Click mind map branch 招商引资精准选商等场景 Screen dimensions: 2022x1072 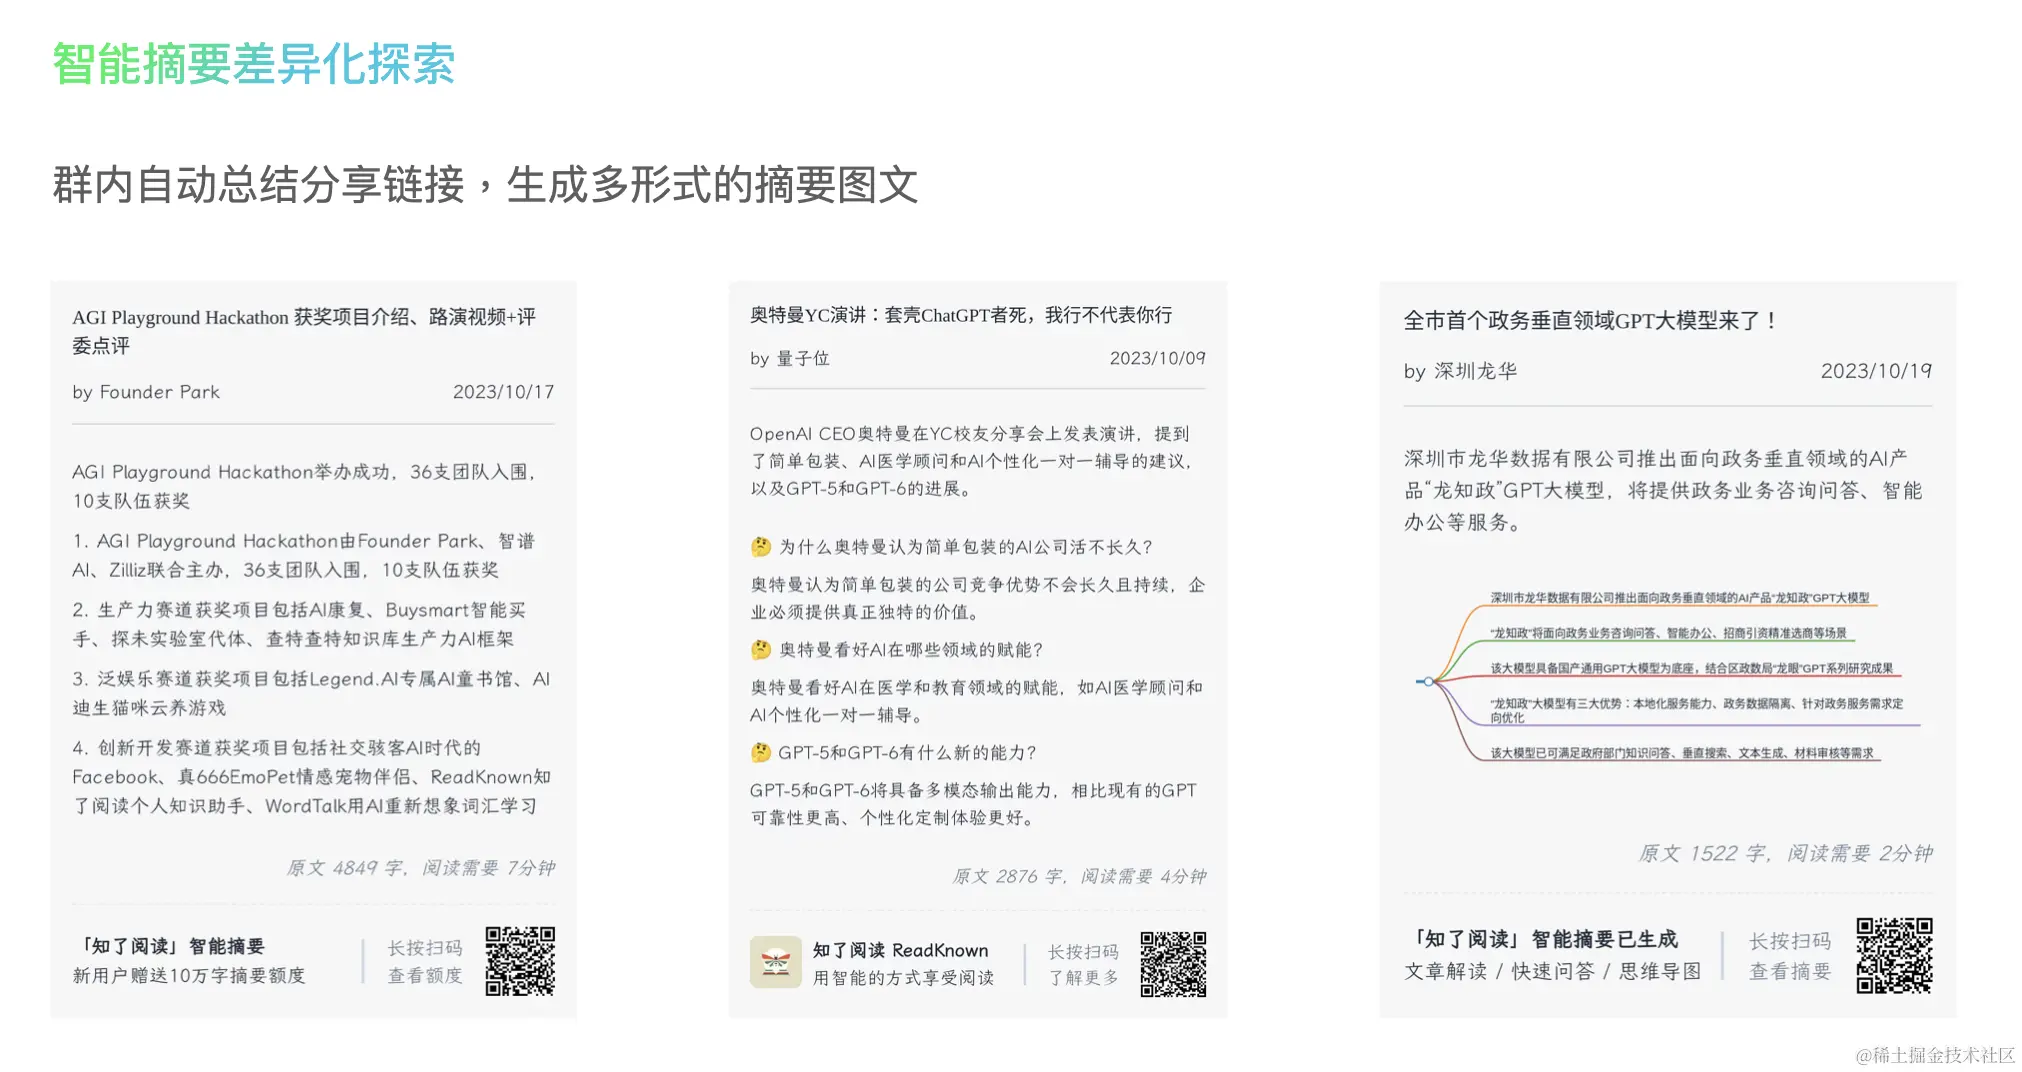tap(1668, 633)
